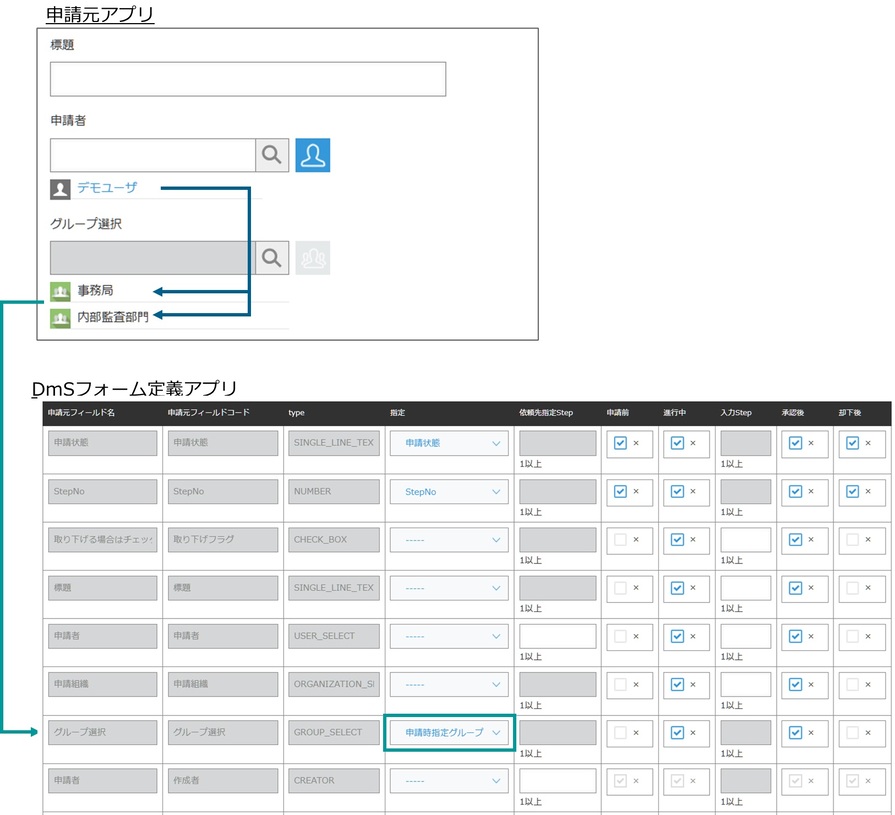895x815 pixels.
Task: Expand the 申請状態 指定 dropdown
Action: tap(448, 443)
